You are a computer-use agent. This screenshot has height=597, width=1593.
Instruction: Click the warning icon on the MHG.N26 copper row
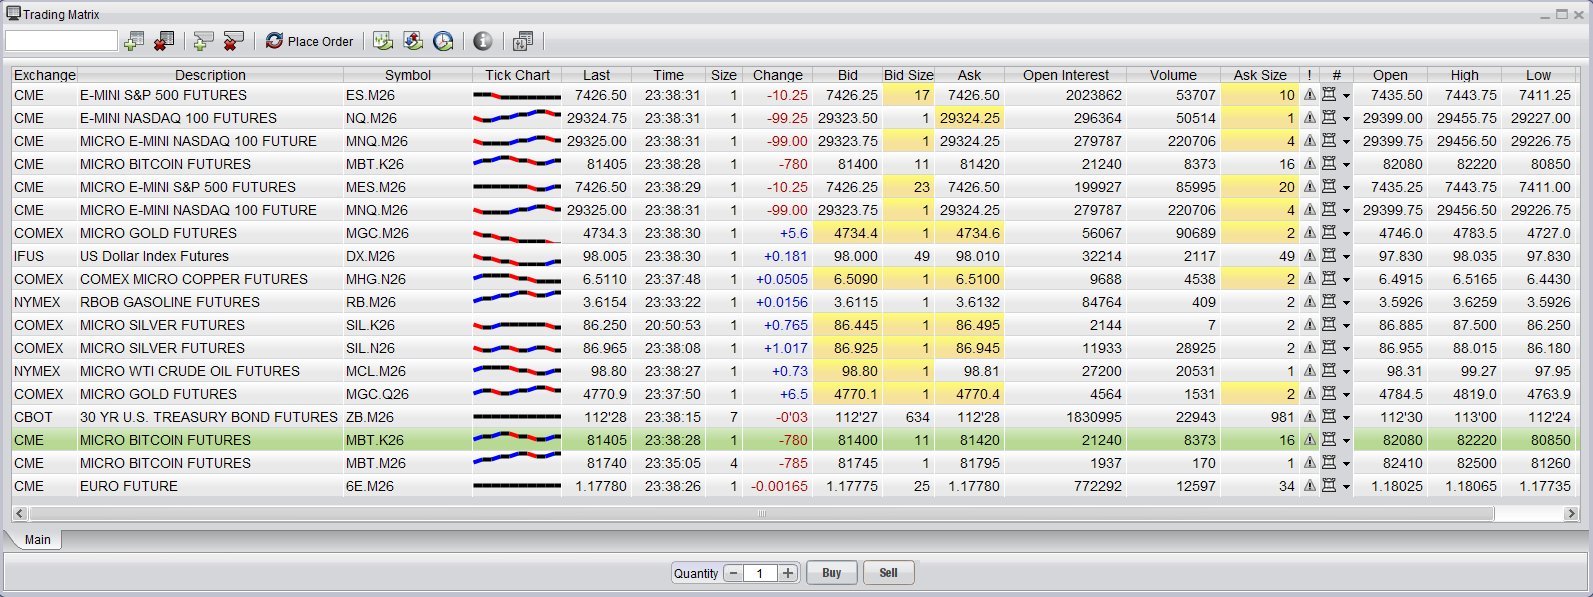pyautogui.click(x=1309, y=279)
